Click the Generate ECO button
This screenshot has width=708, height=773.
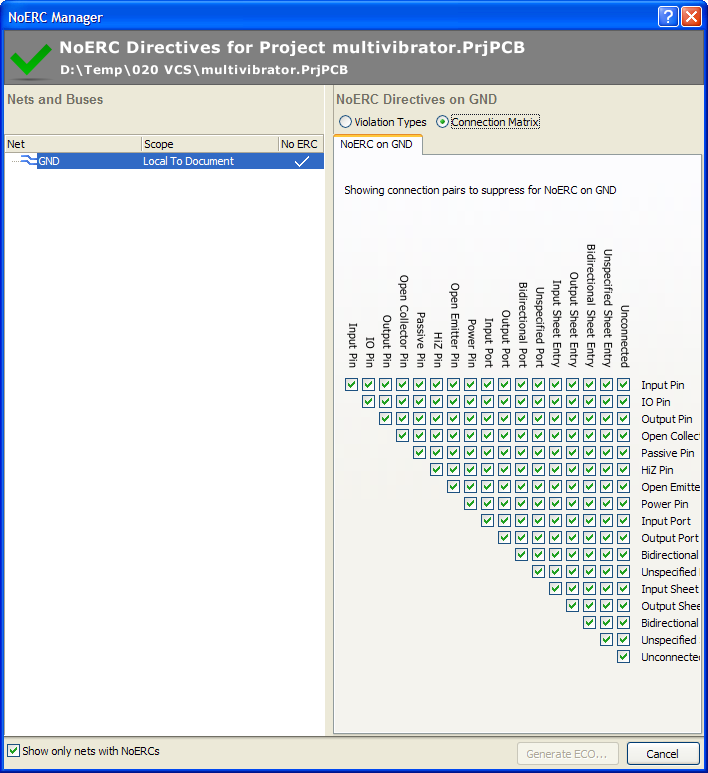567,754
